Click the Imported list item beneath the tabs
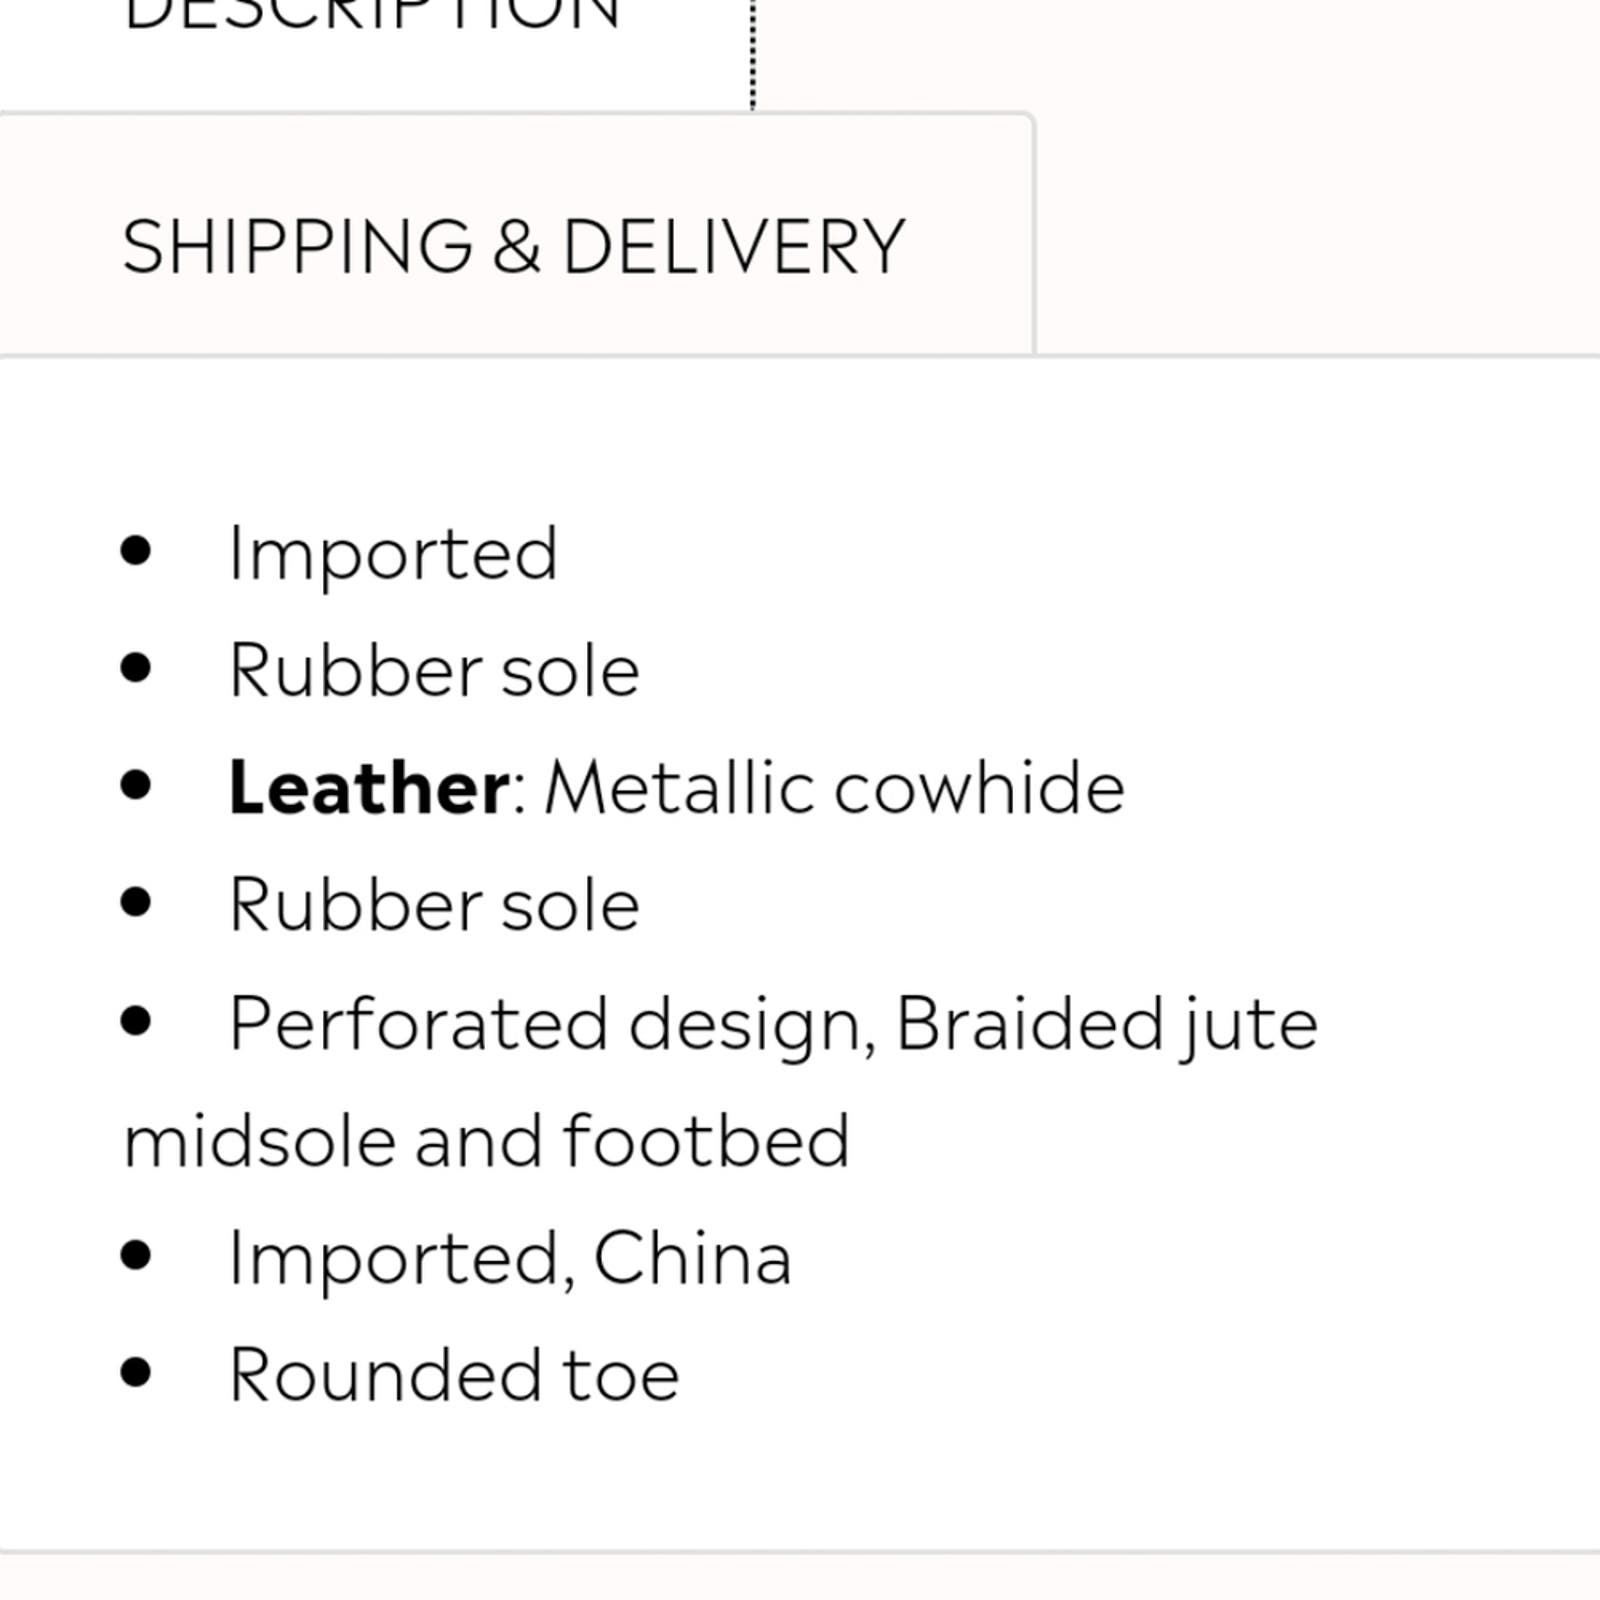1600x1600 pixels. coord(393,554)
